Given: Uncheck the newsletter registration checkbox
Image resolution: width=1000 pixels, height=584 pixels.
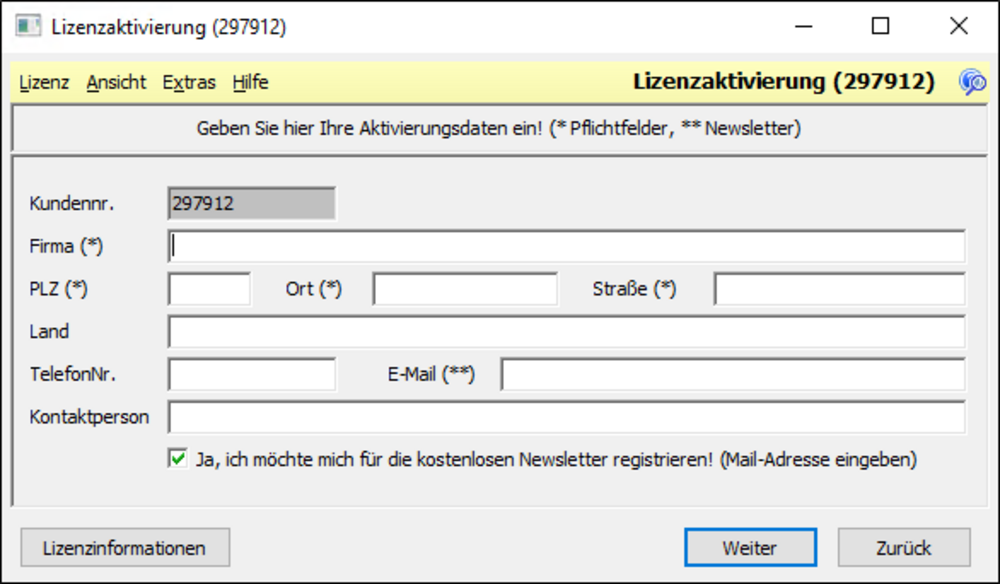Looking at the screenshot, I should coord(178,458).
